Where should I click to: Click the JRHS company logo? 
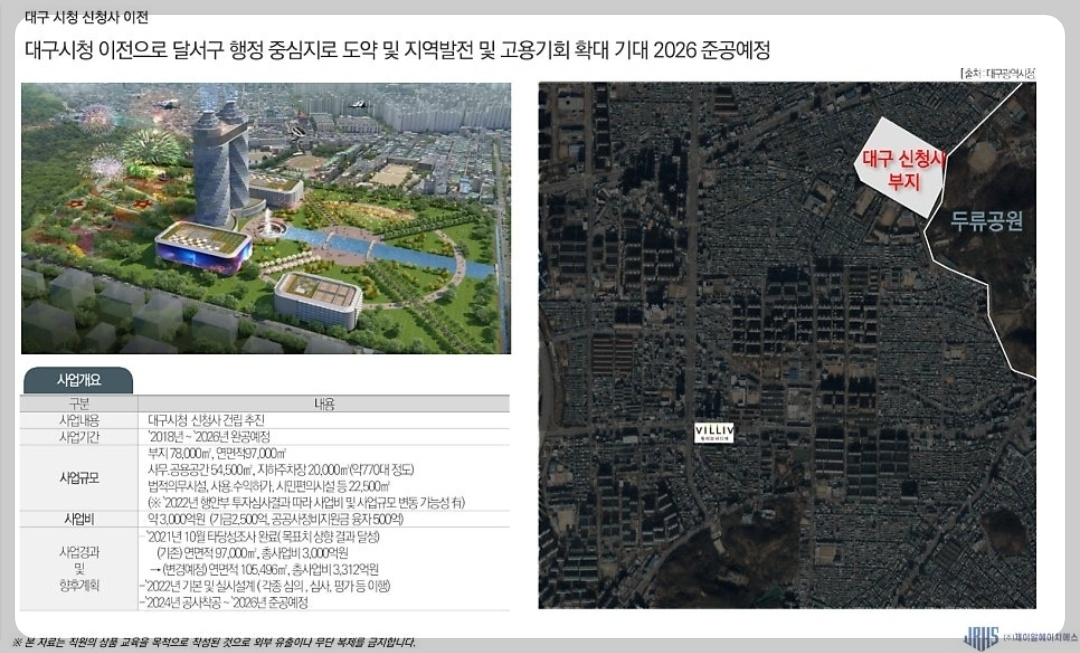pyautogui.click(x=981, y=637)
